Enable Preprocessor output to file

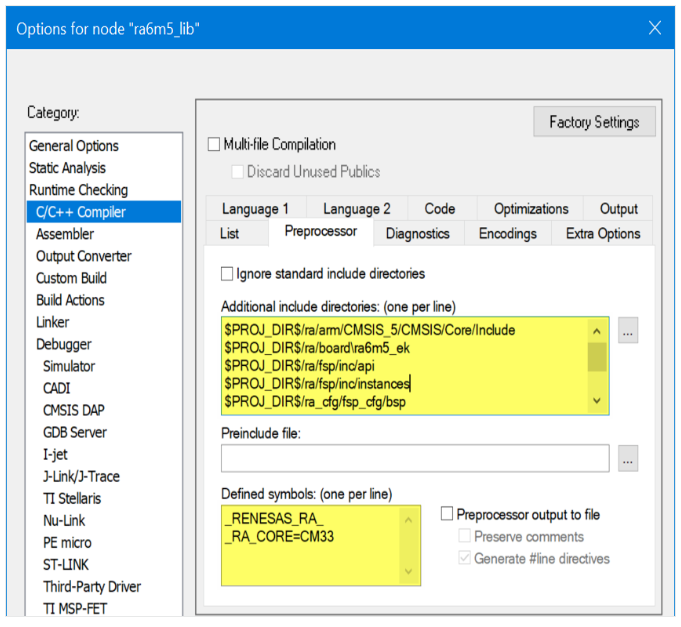[x=447, y=514]
